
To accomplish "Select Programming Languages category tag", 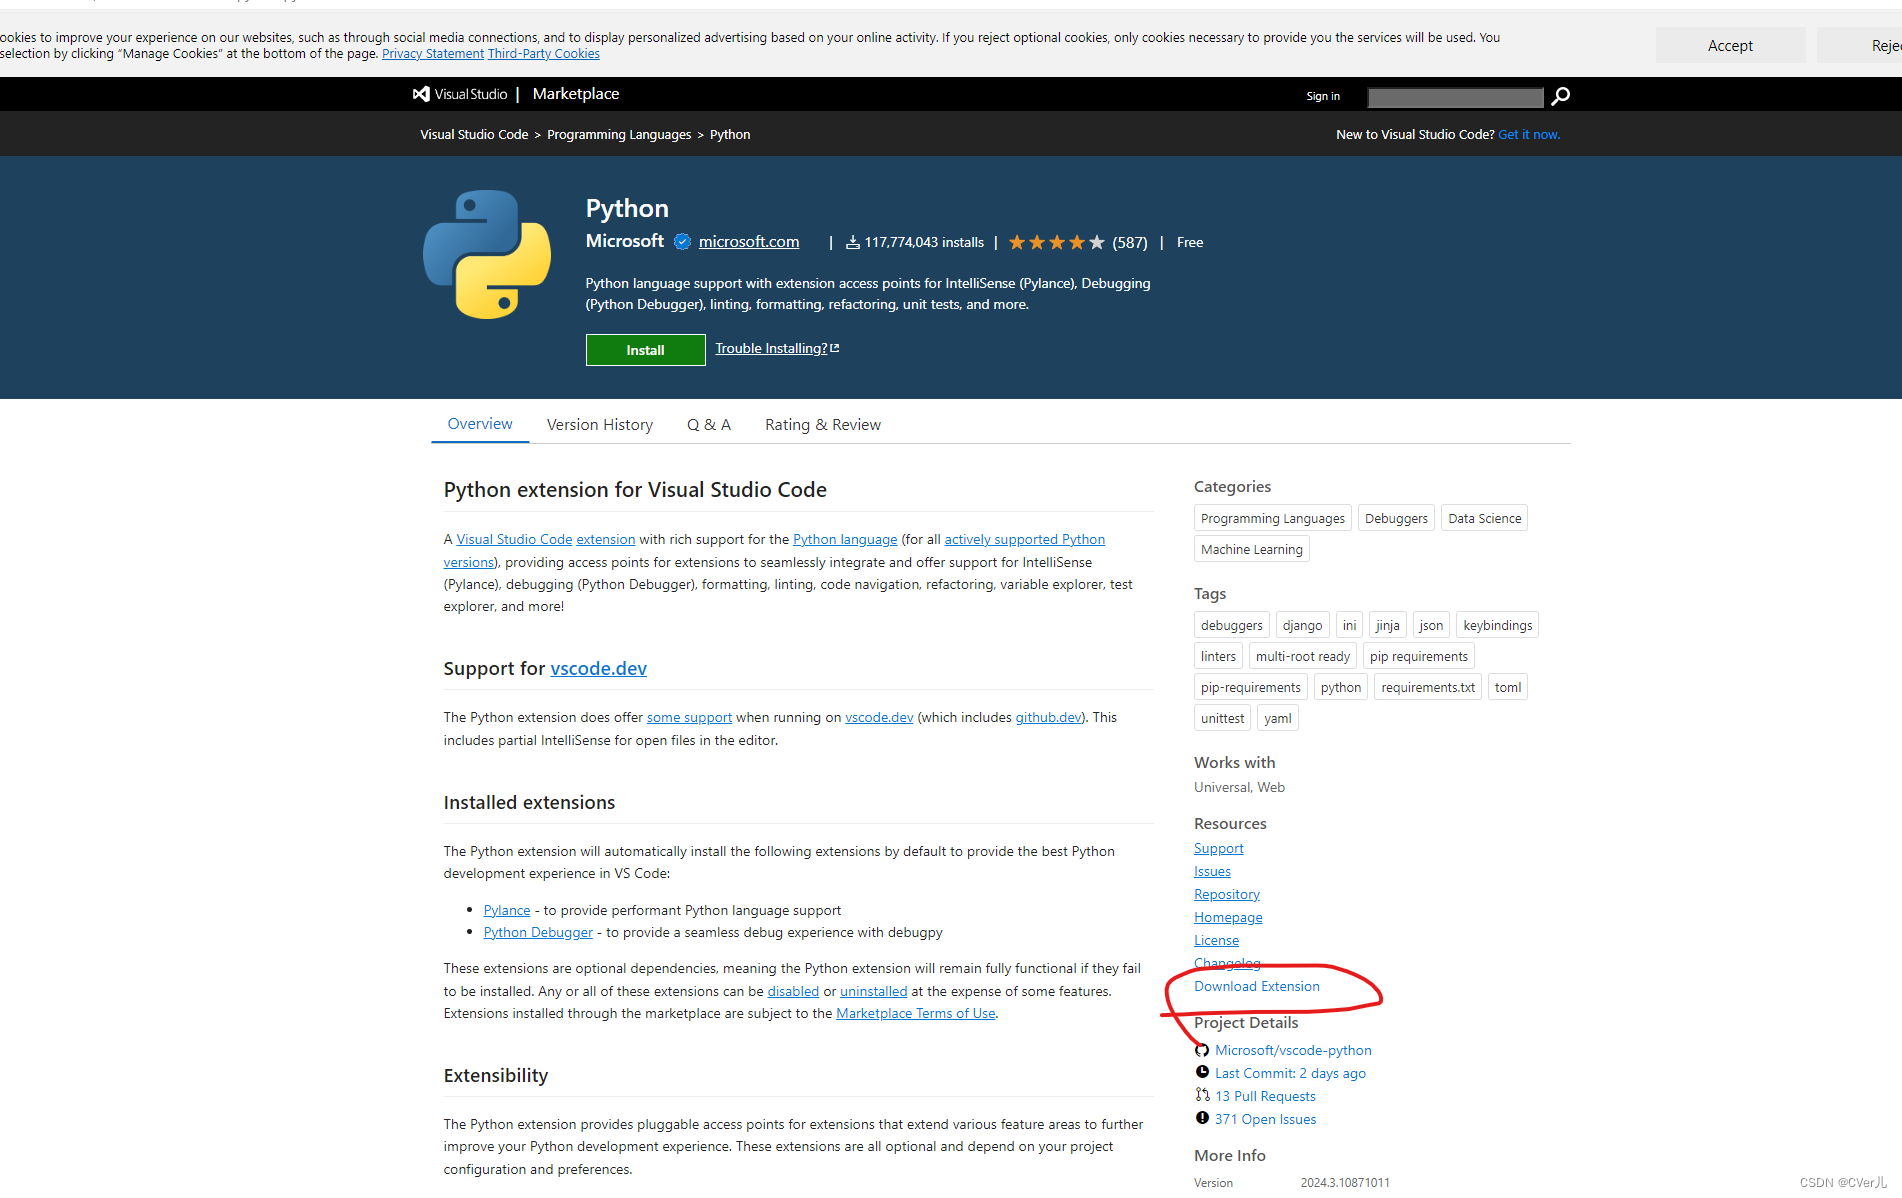I will pyautogui.click(x=1273, y=518).
